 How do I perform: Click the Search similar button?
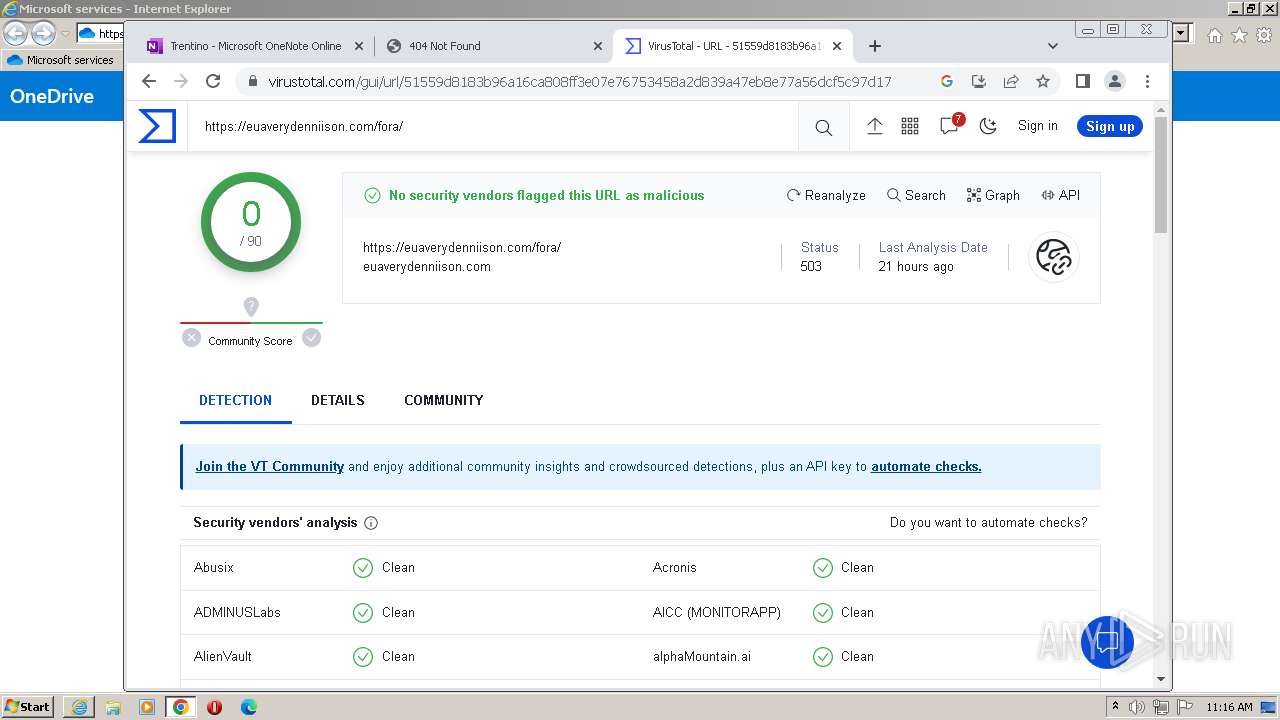pyautogui.click(x=916, y=195)
